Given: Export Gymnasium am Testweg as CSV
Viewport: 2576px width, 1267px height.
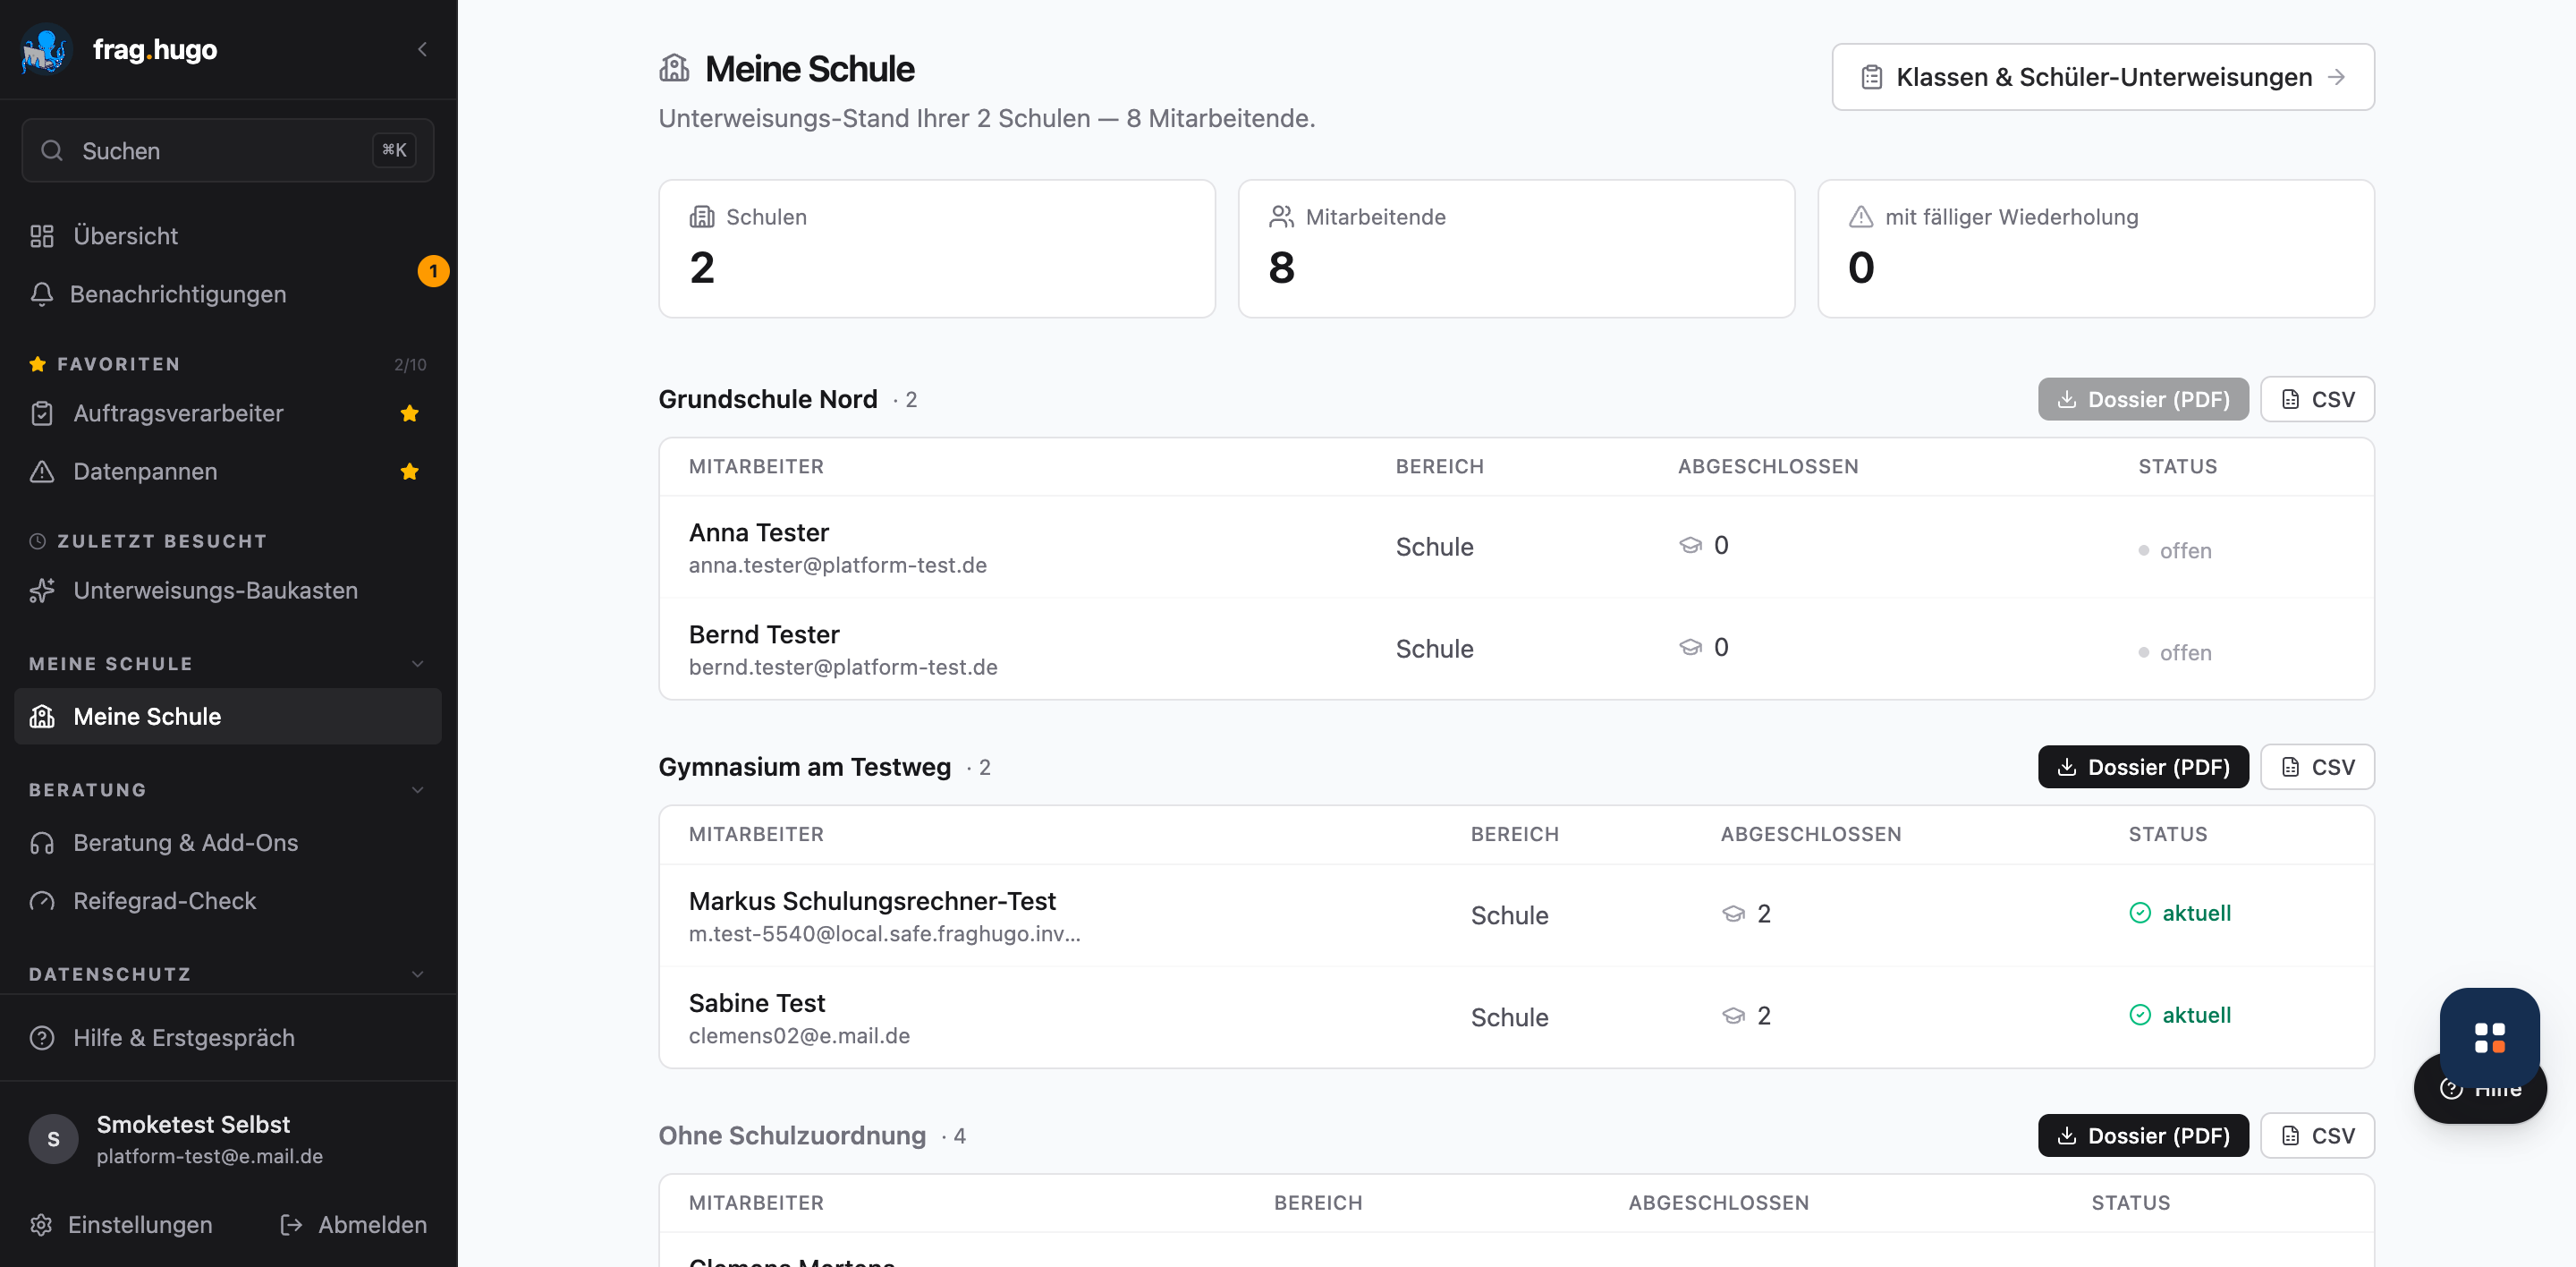Looking at the screenshot, I should [x=2317, y=767].
